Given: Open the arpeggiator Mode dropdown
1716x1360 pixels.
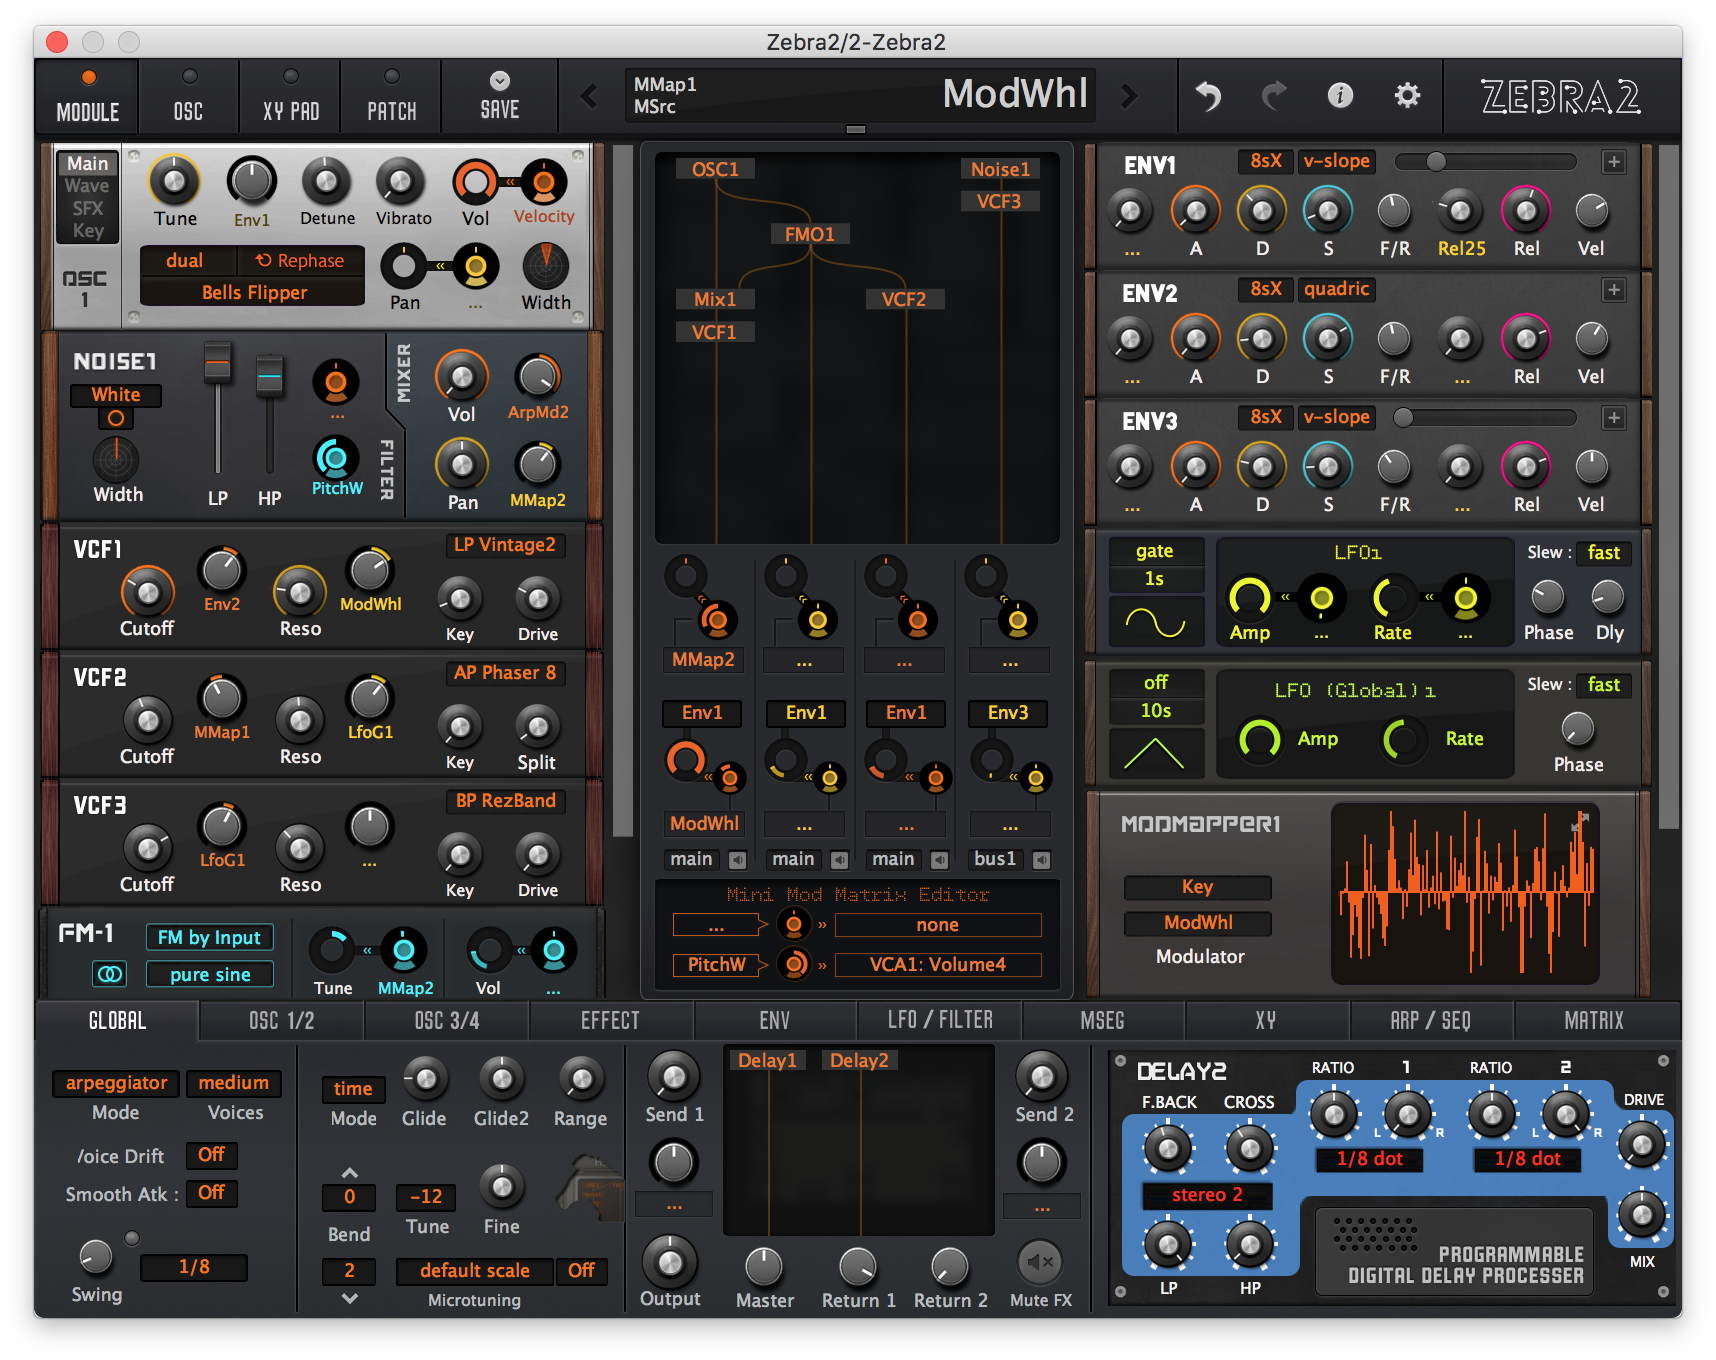Looking at the screenshot, I should [116, 1083].
